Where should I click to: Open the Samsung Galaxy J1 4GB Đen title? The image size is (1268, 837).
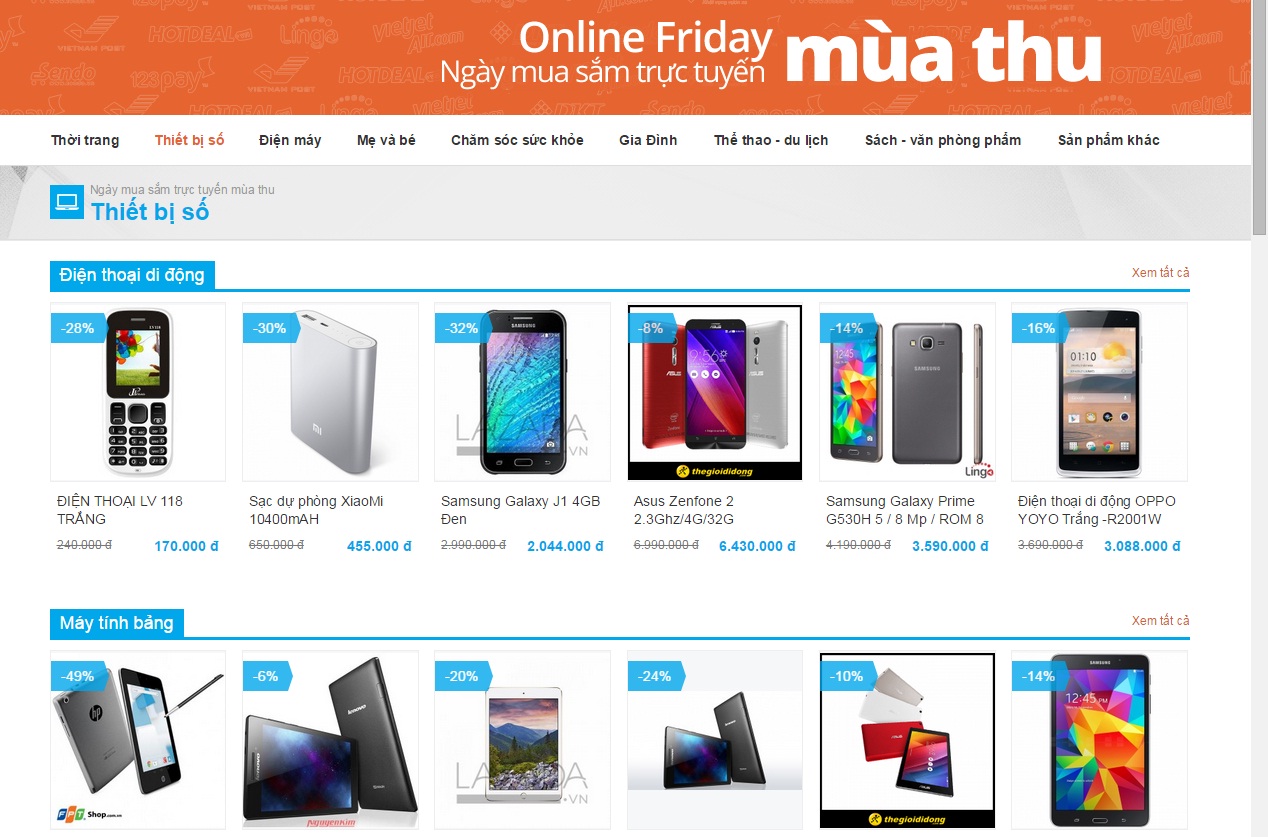521,510
